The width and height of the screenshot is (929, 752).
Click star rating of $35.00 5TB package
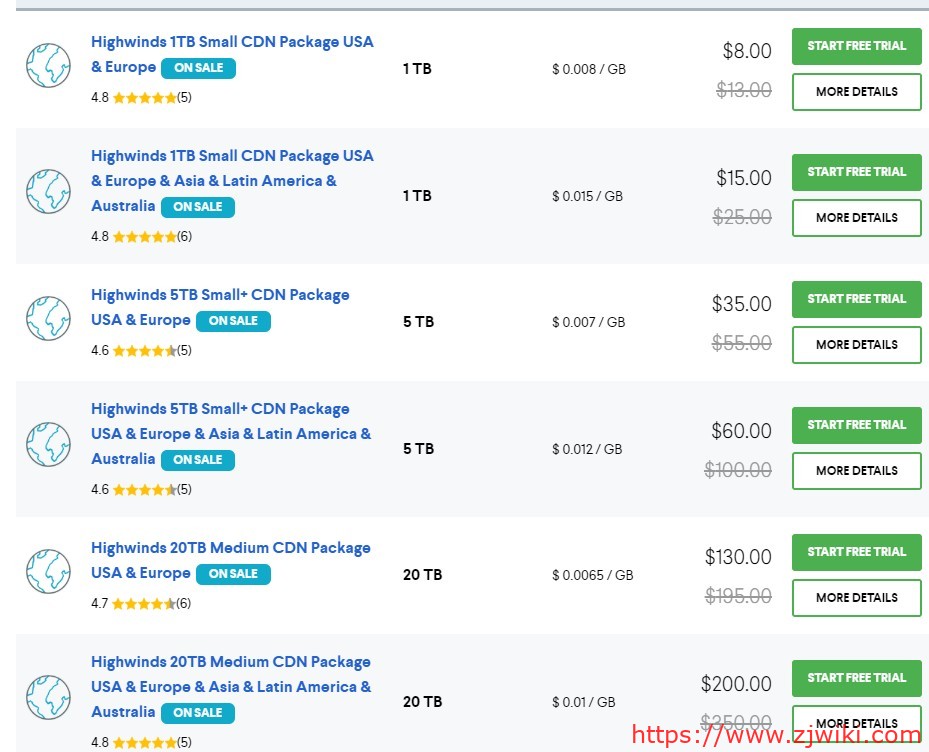pos(144,351)
